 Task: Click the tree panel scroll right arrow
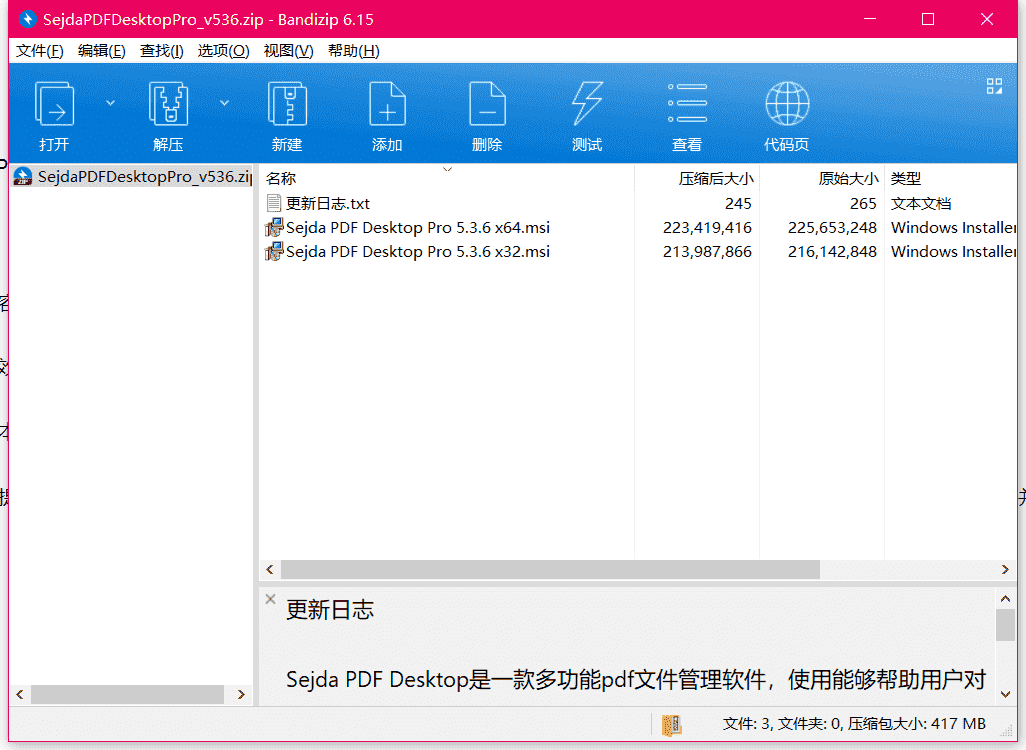(241, 694)
